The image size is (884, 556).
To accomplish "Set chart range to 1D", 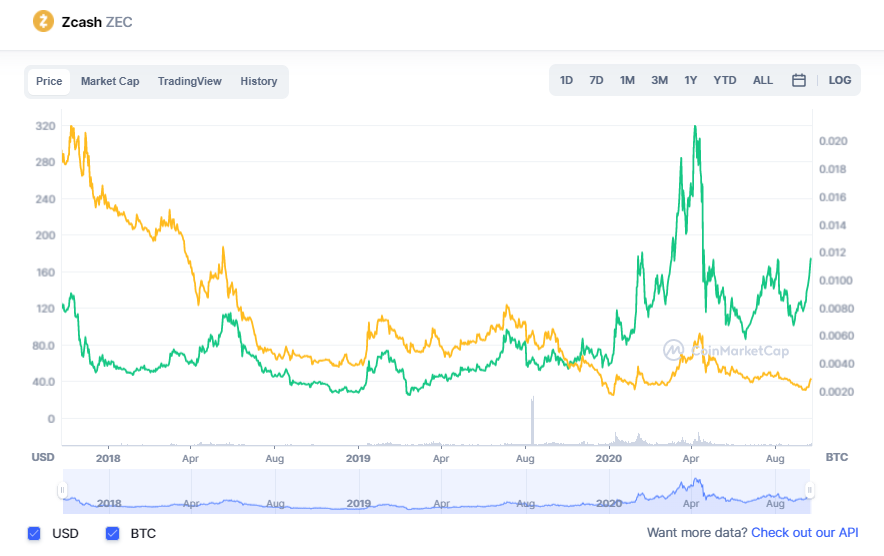I will pyautogui.click(x=566, y=80).
